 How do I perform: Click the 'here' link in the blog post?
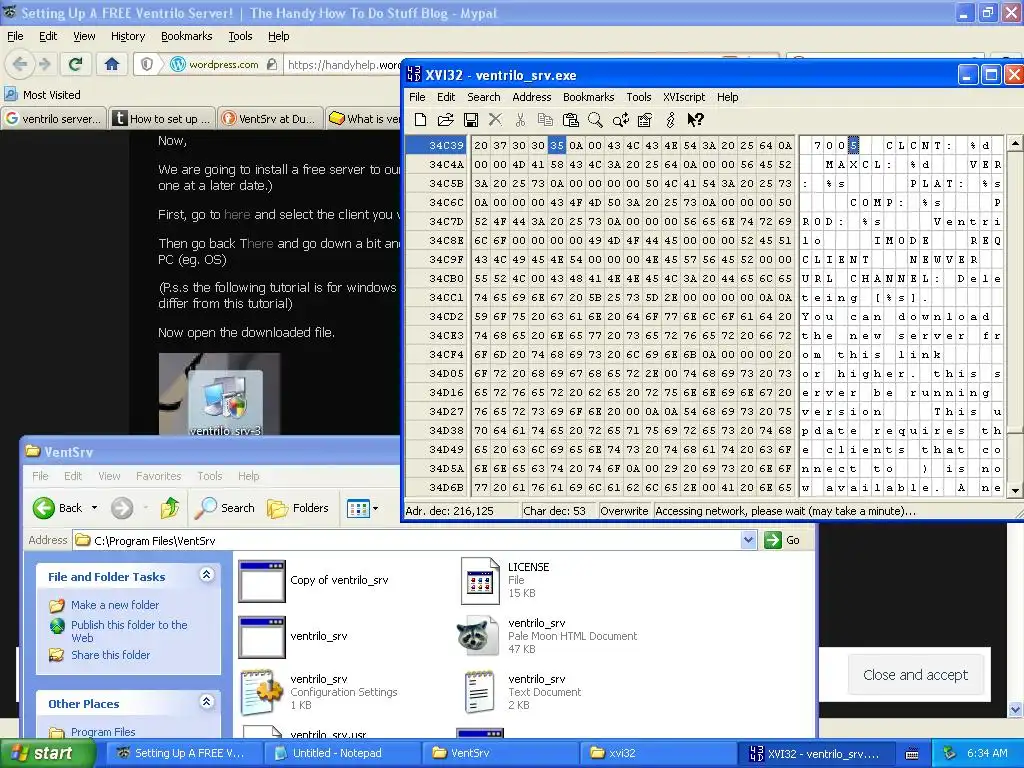click(x=236, y=214)
